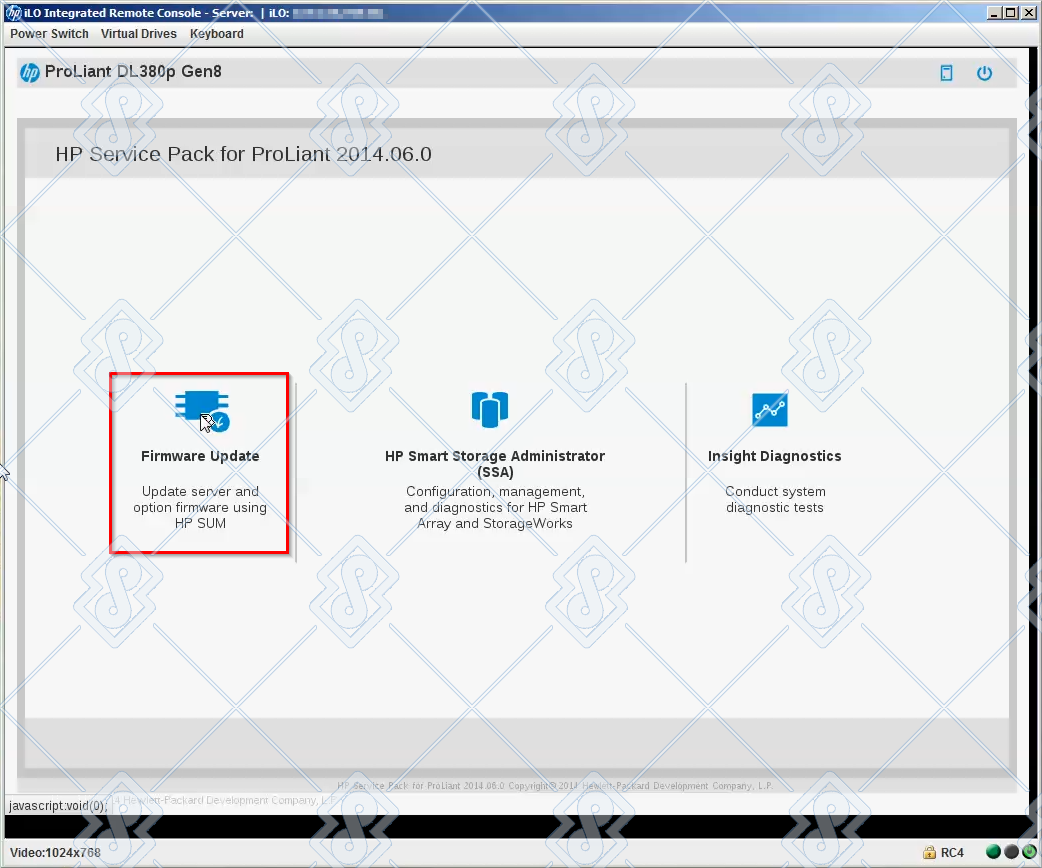Viewport: 1042px width, 868px height.
Task: Maximize the iLO Remote Console window
Action: pyautogui.click(x=1011, y=13)
